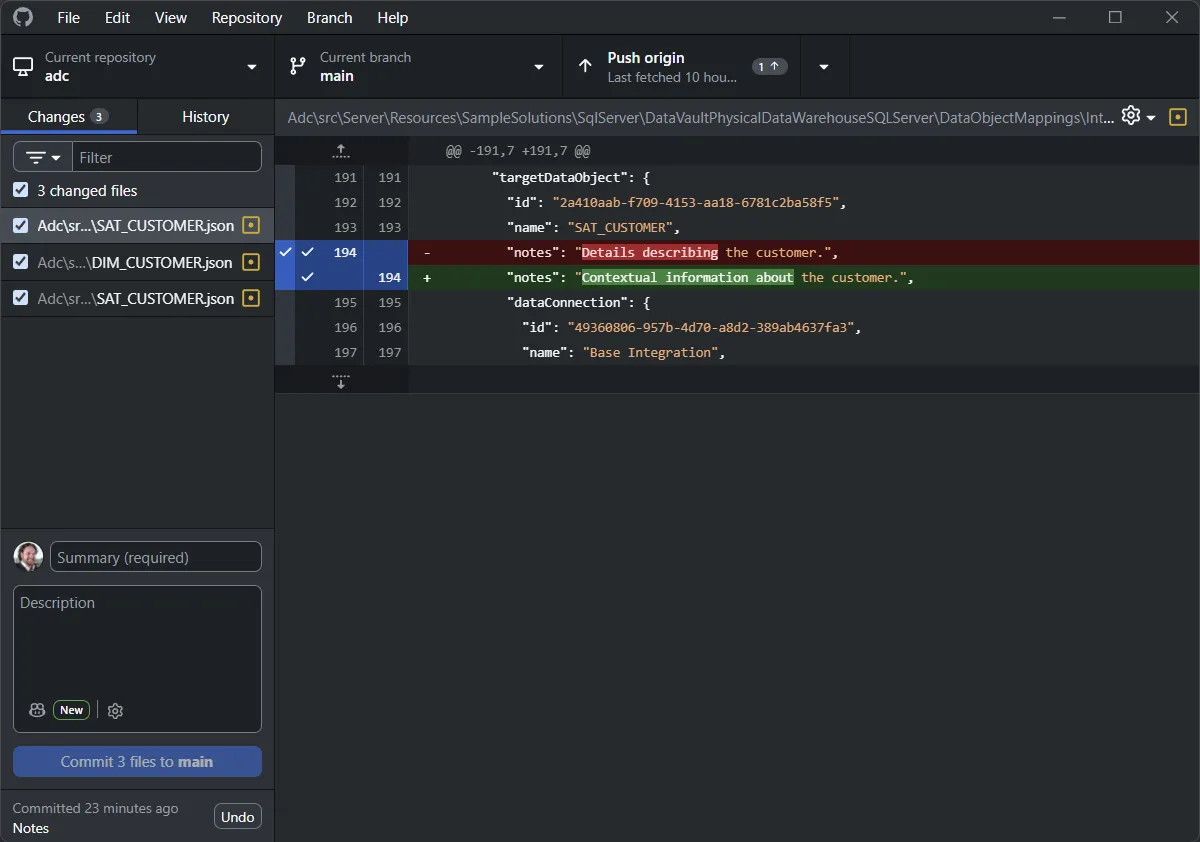This screenshot has width=1200, height=842.
Task: Click the modified file icon in diff header
Action: 1178,117
